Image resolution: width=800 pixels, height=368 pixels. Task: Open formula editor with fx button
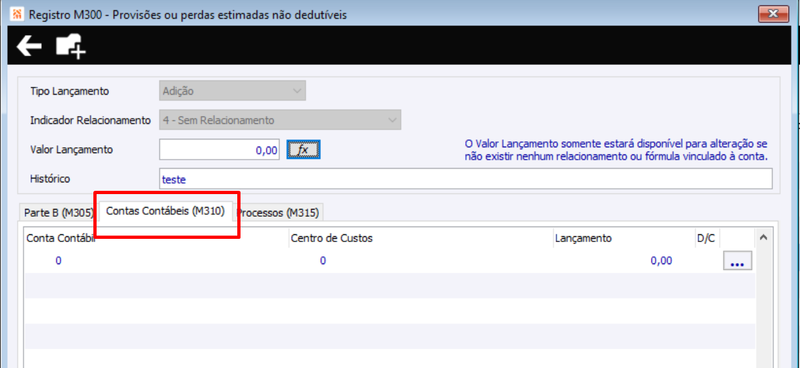[x=304, y=150]
